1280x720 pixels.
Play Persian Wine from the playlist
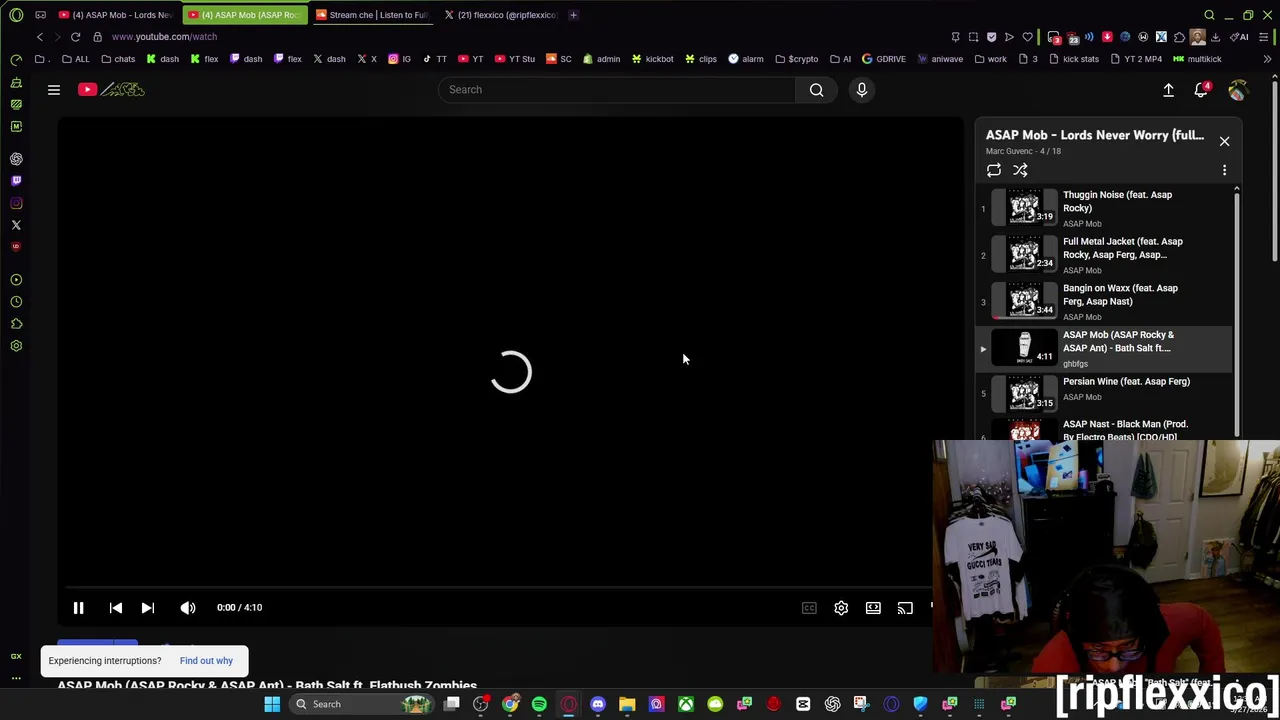(x=1104, y=394)
